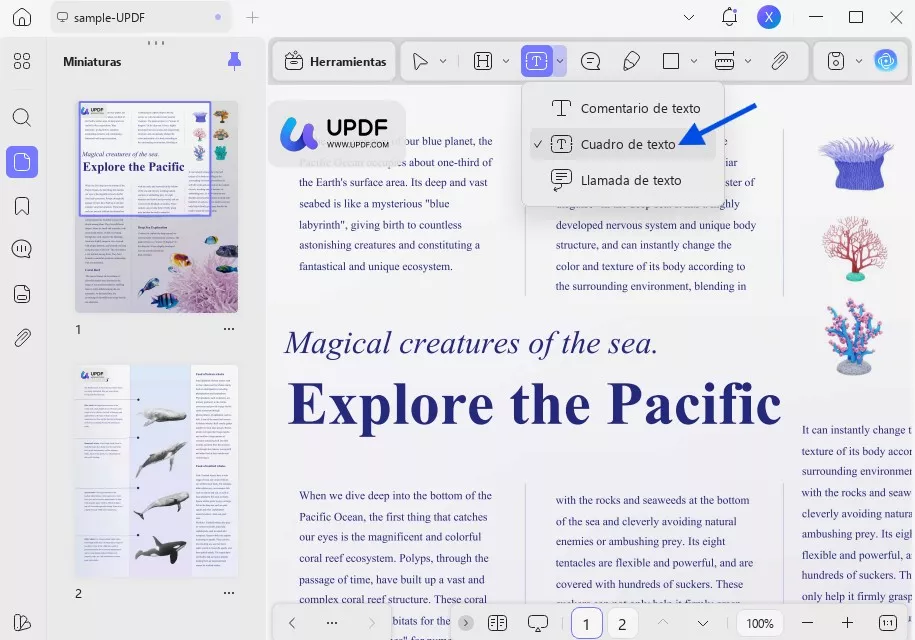
Task: Open more options in bottom bar
Action: (331, 623)
